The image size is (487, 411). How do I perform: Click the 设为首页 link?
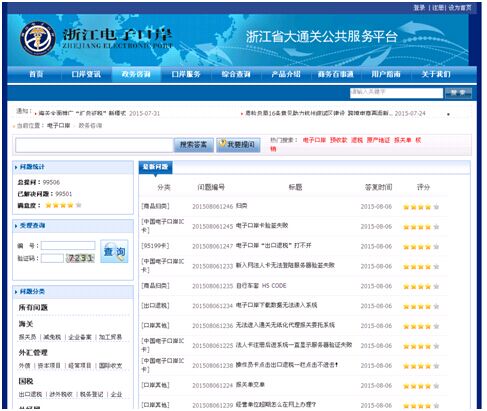point(460,7)
